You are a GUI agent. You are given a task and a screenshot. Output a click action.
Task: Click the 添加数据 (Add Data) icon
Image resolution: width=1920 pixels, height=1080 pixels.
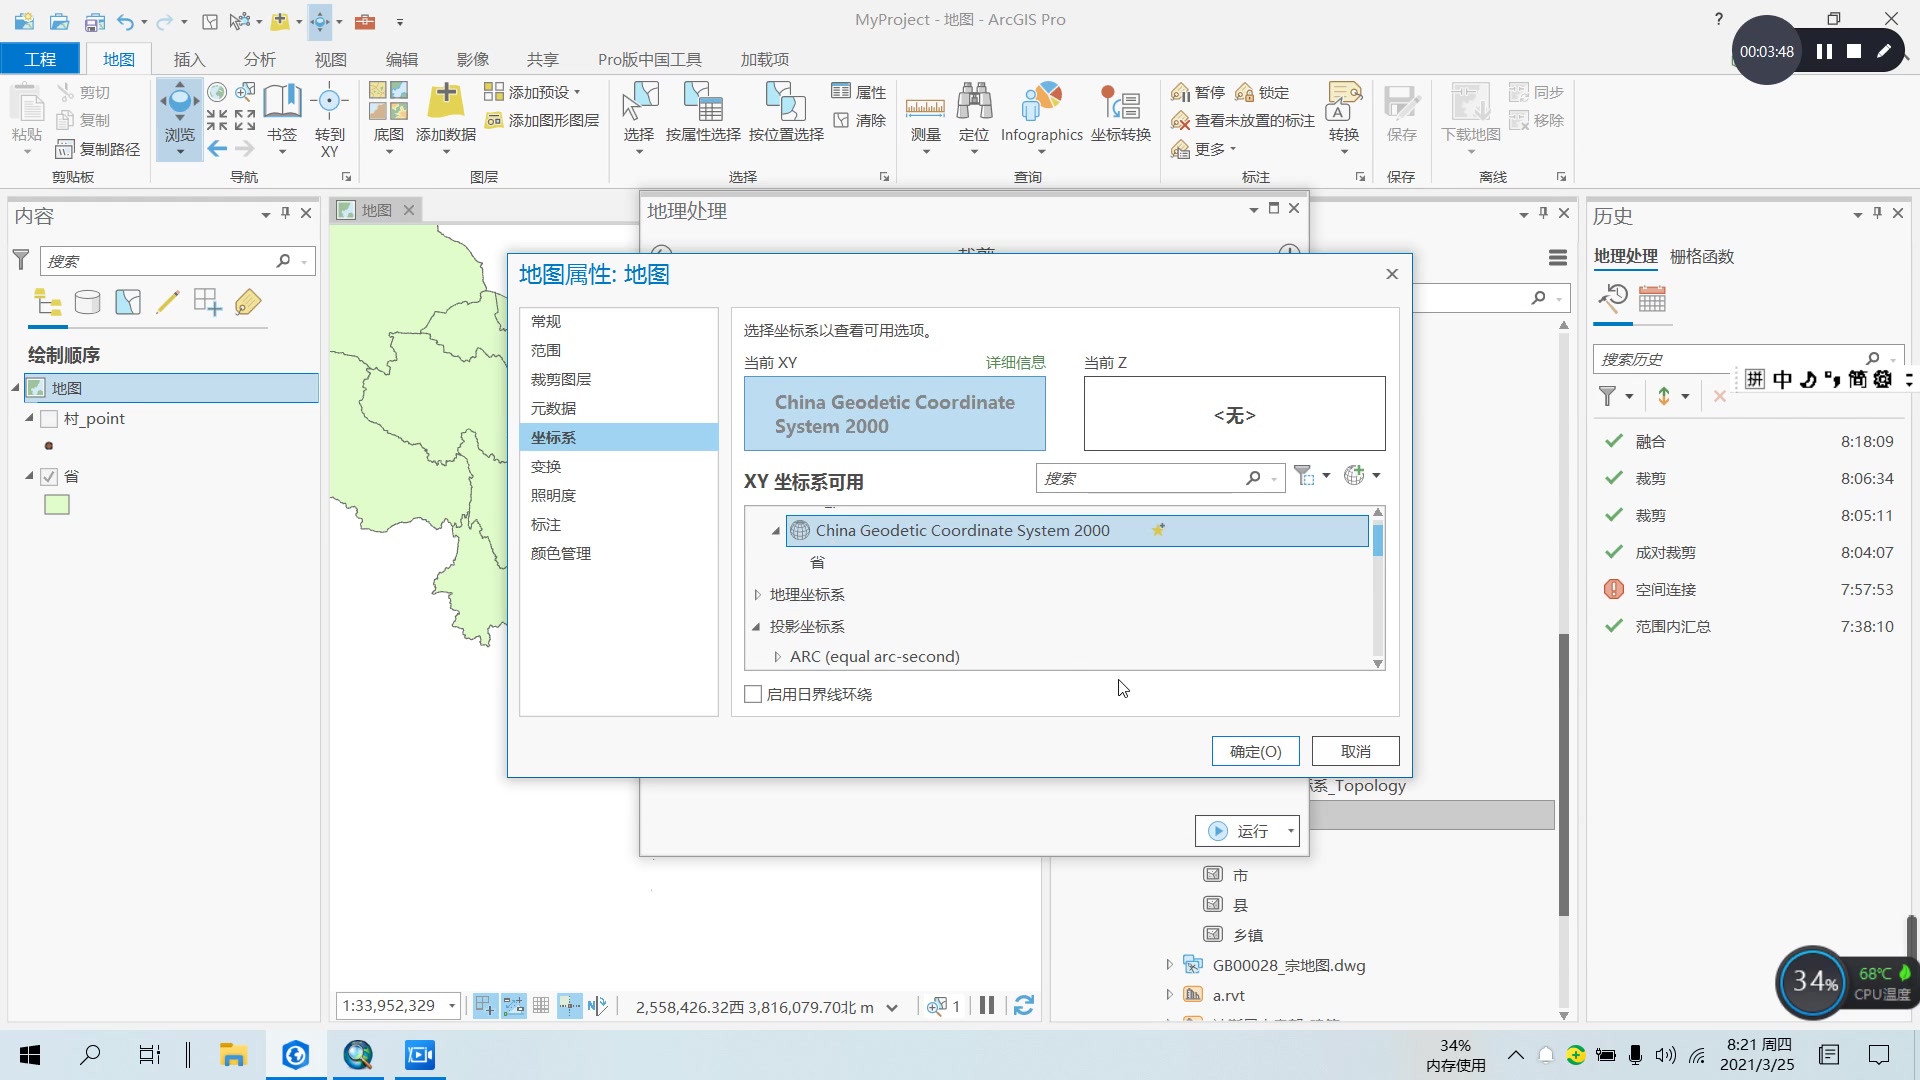tap(445, 105)
